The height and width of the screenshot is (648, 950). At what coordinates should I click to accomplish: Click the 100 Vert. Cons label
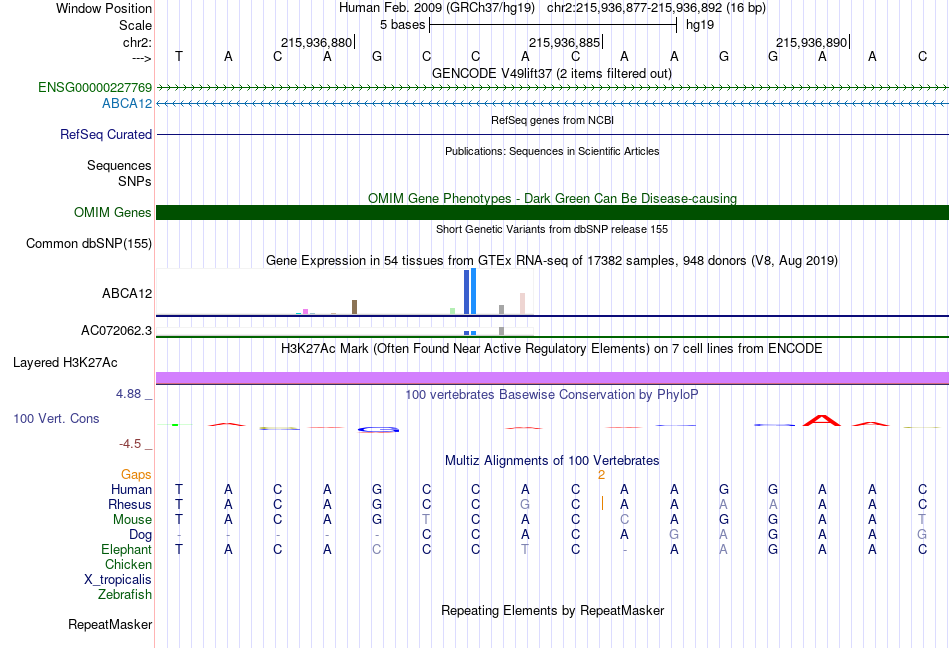(x=56, y=418)
